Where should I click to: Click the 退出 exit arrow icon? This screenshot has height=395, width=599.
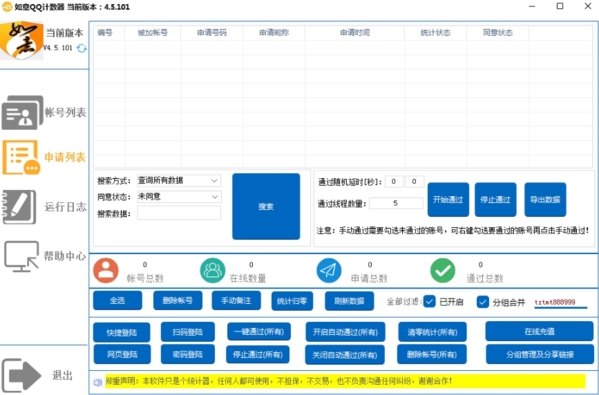(21, 375)
